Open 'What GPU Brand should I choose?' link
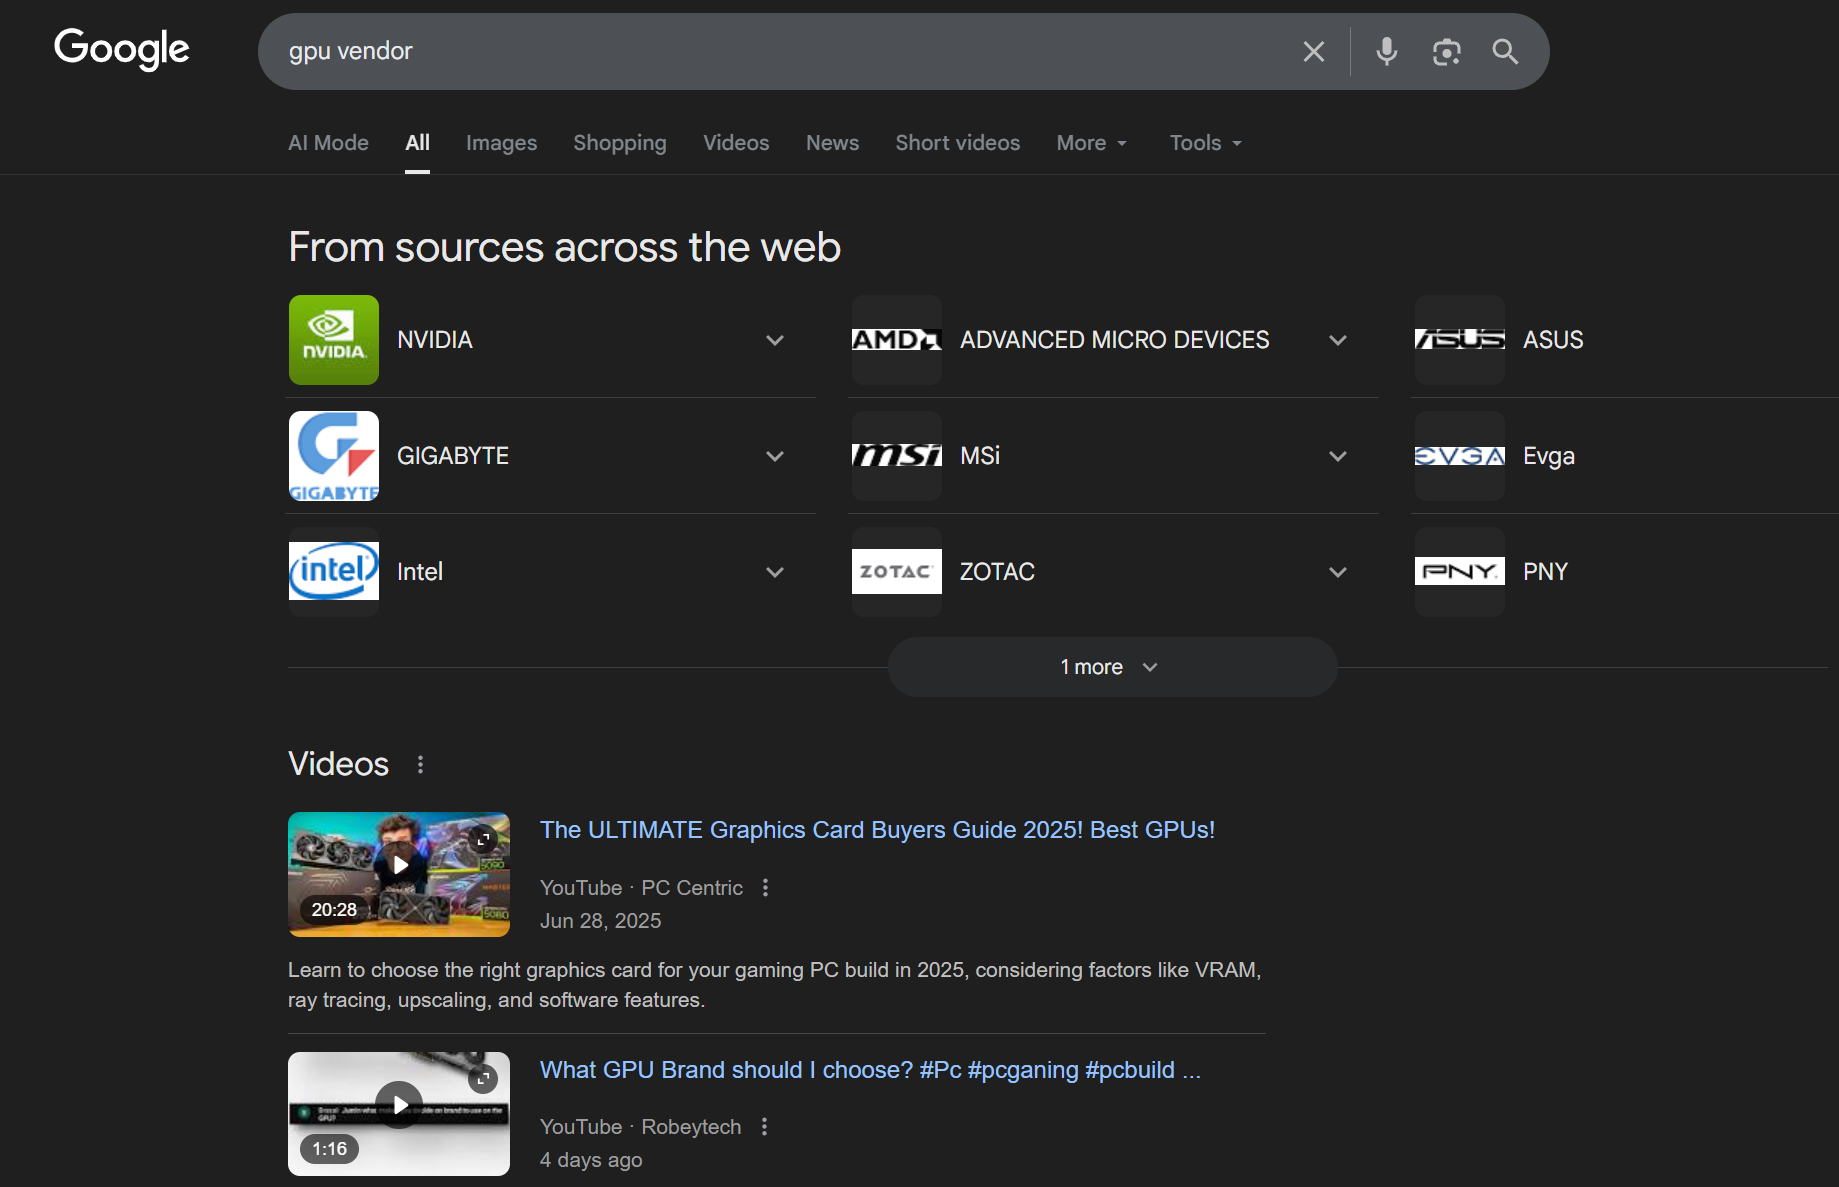The width and height of the screenshot is (1839, 1187). (870, 1070)
